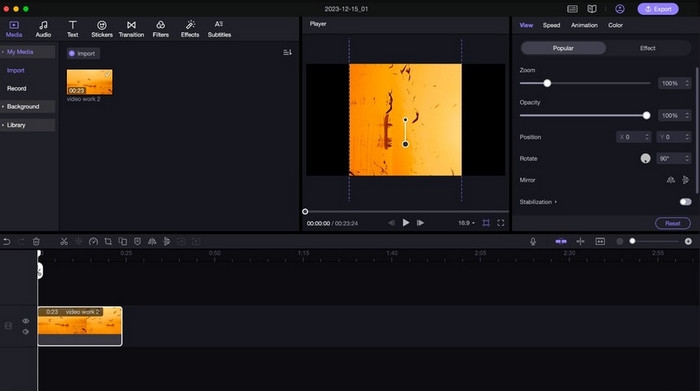Enter fullscreen player mode
This screenshot has width=700, height=391.
[x=500, y=223]
